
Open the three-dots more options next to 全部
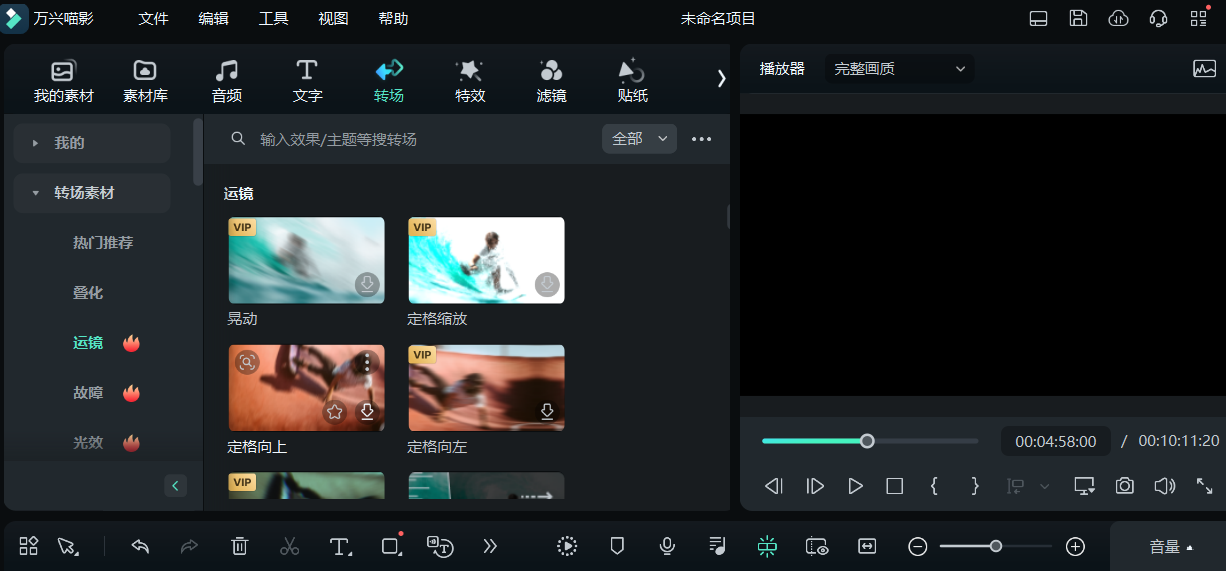click(x=702, y=139)
